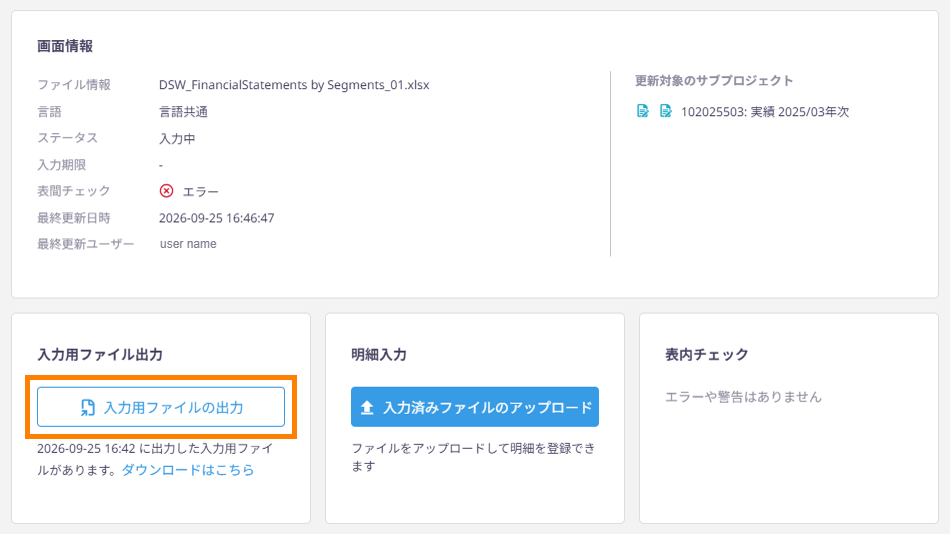The width and height of the screenshot is (950, 534).
Task: Click the 言語共通 value
Action: [183, 112]
